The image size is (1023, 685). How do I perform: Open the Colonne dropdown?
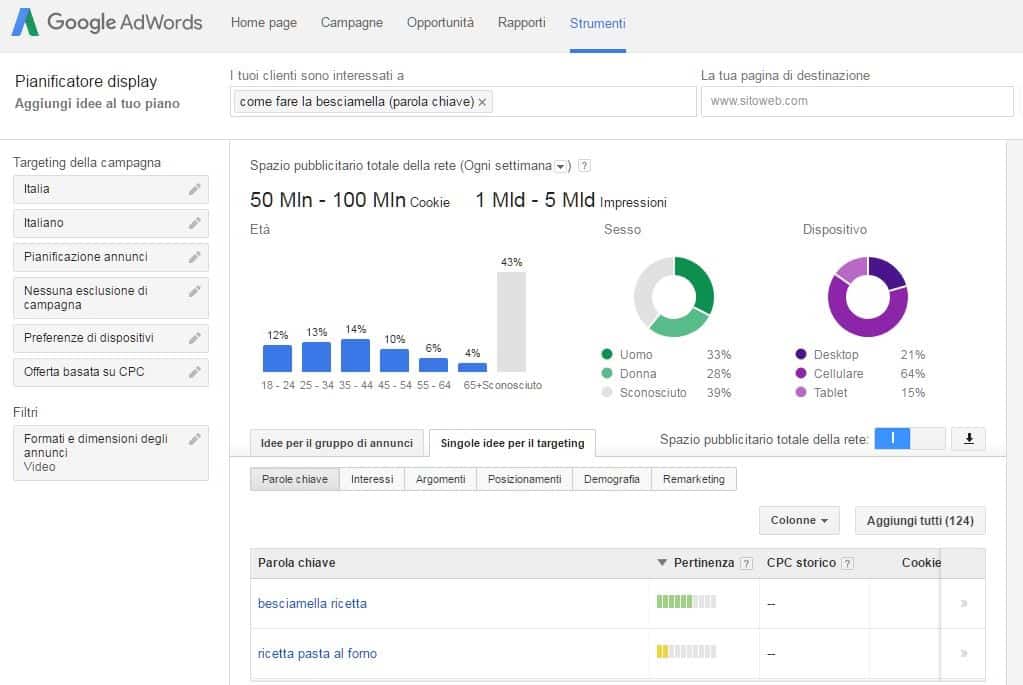(798, 520)
